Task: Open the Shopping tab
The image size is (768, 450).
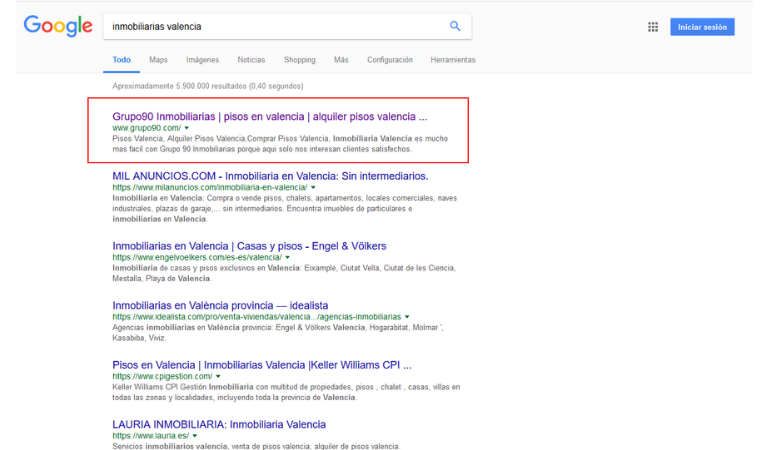Action: [300, 60]
